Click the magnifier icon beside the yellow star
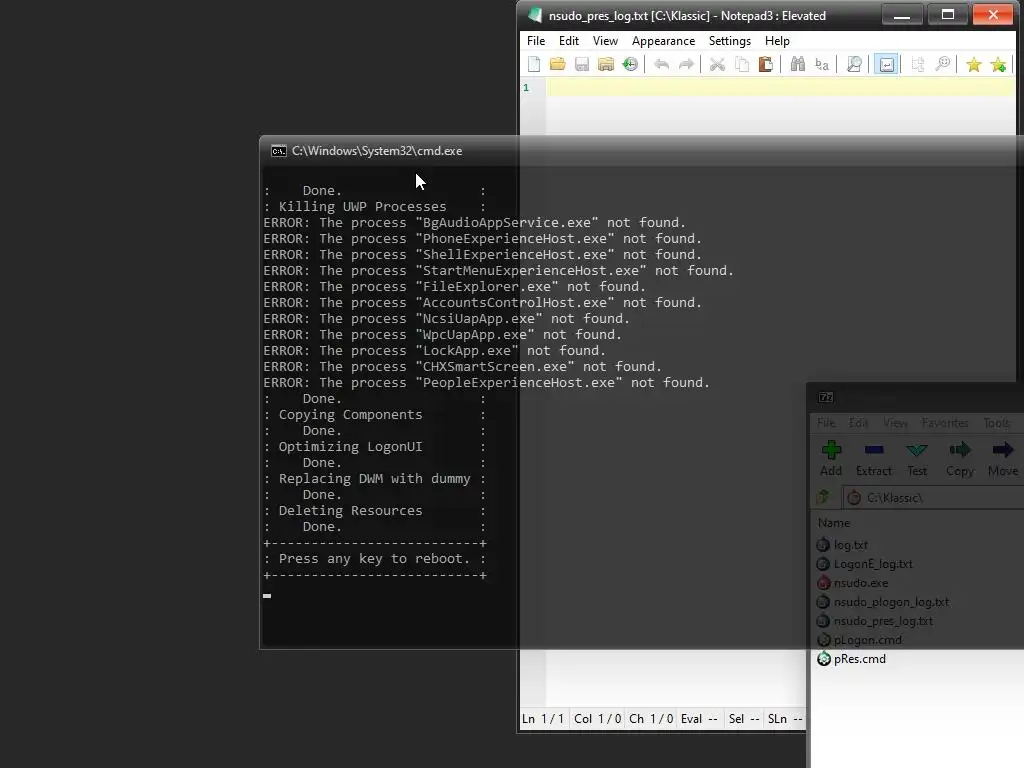This screenshot has height=768, width=1024. 942,64
